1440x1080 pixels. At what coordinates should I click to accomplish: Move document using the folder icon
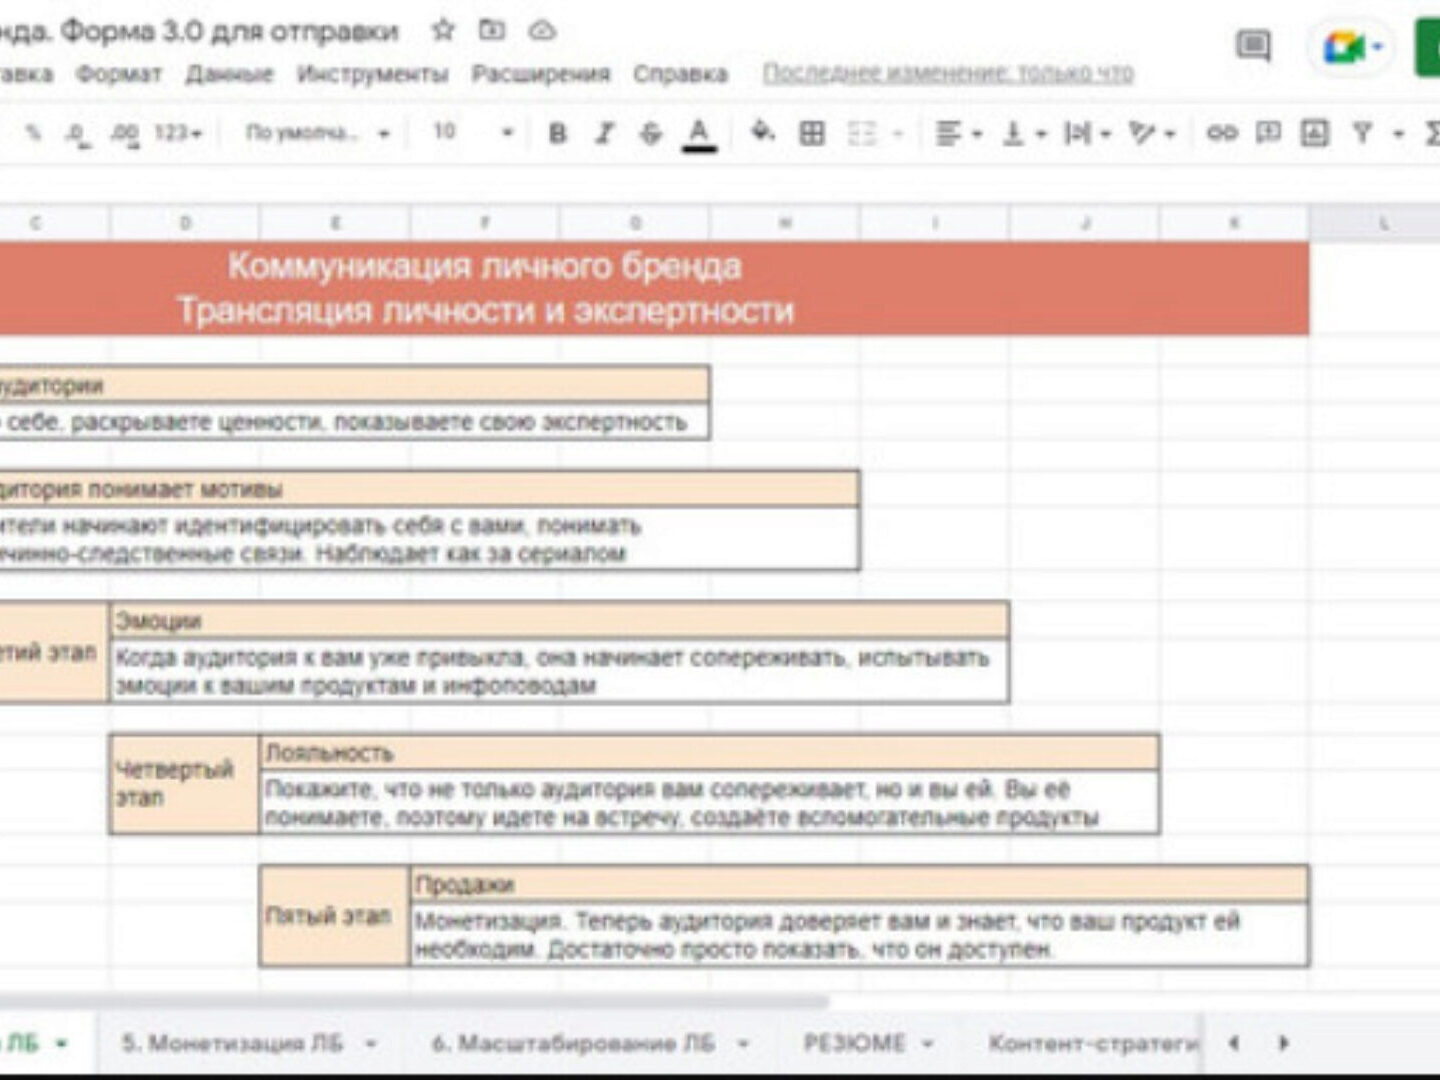pos(492,31)
